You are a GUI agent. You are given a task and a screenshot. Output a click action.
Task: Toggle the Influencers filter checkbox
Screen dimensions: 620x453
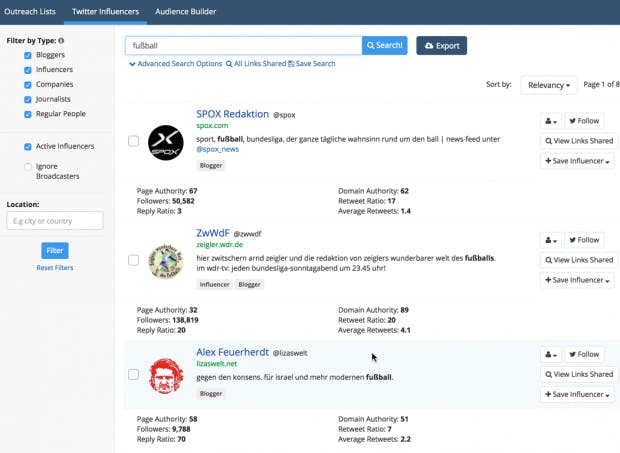(28, 70)
